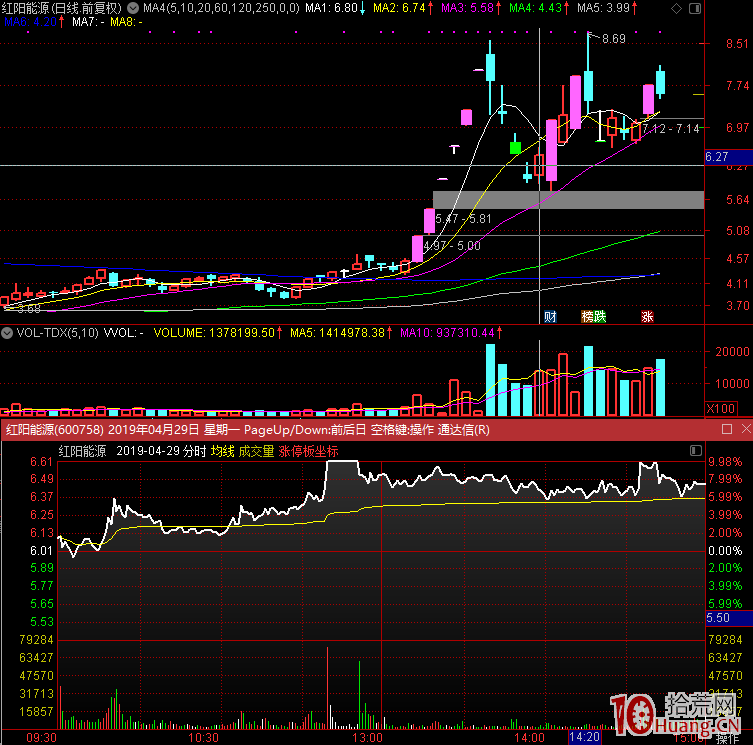Click the 4.97 - 5.00 gap annotation
Image resolution: width=753 pixels, height=745 pixels.
pyautogui.click(x=452, y=246)
